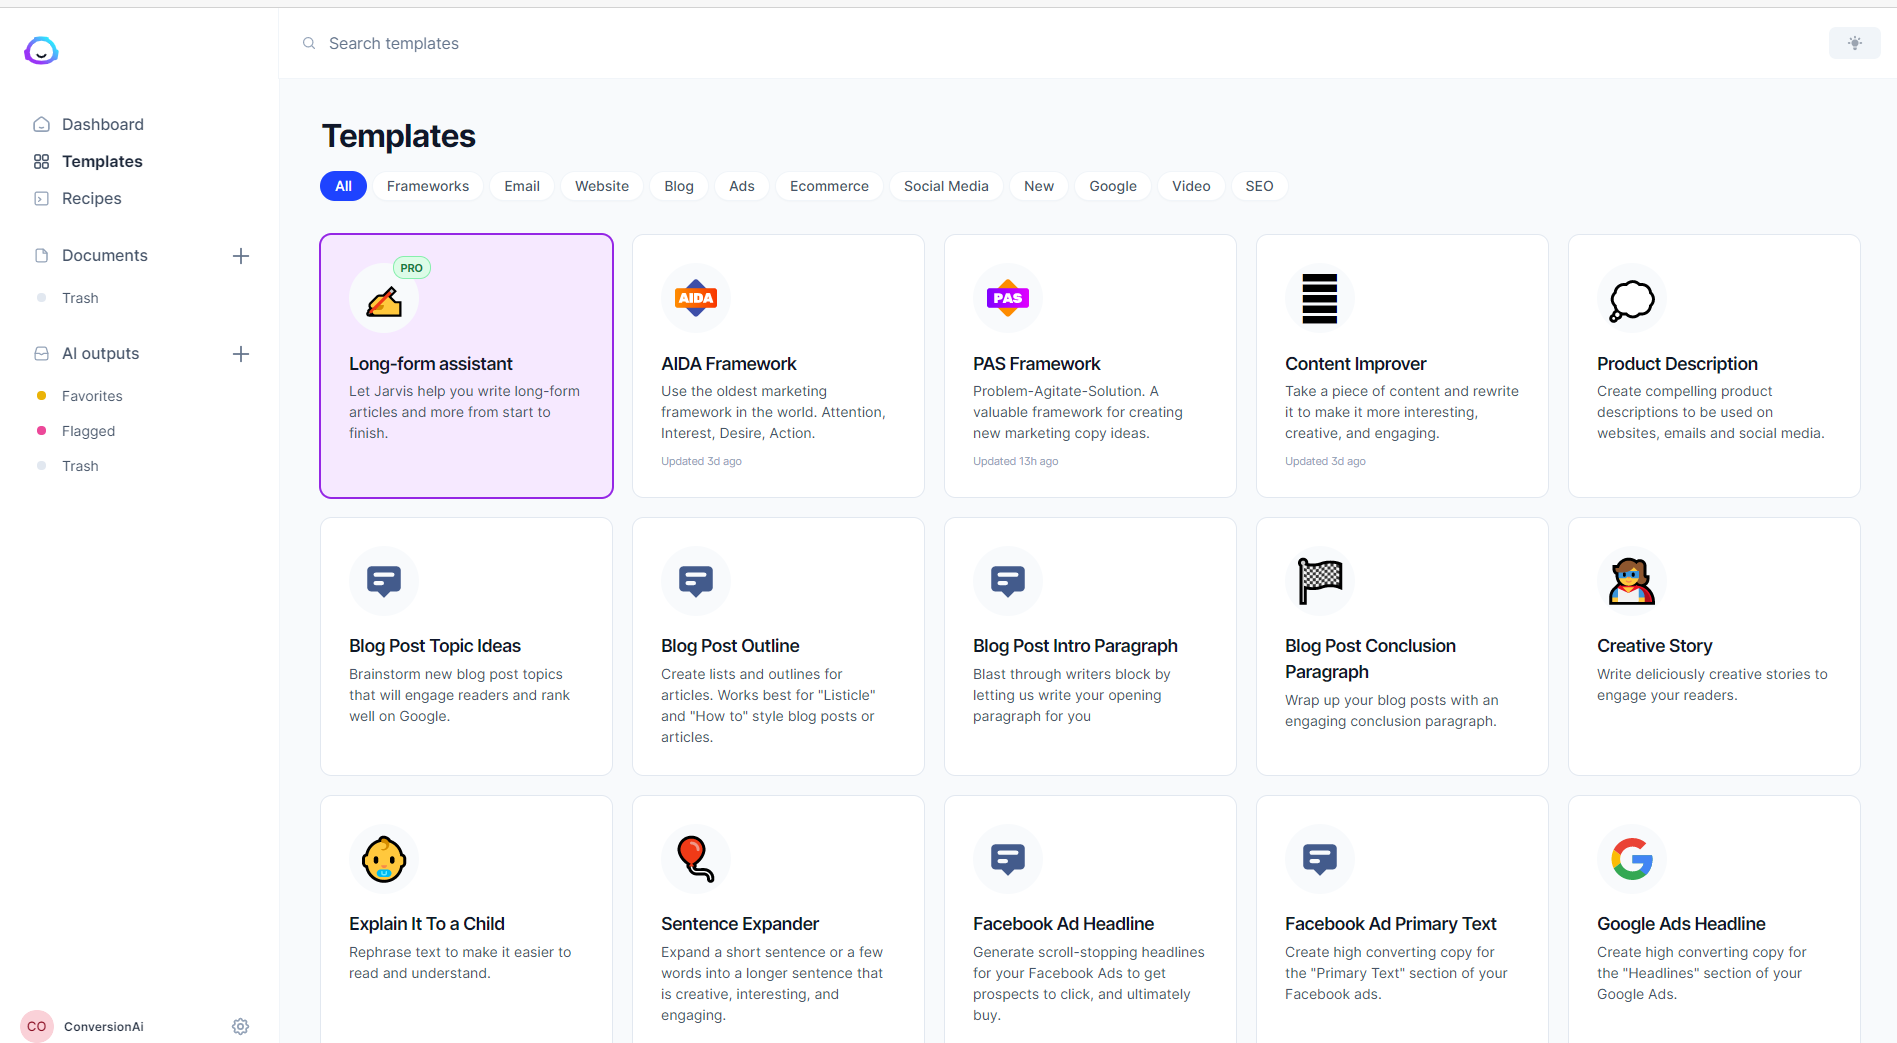
Task: Open settings gear next to ConversionAi
Action: pos(240,1026)
